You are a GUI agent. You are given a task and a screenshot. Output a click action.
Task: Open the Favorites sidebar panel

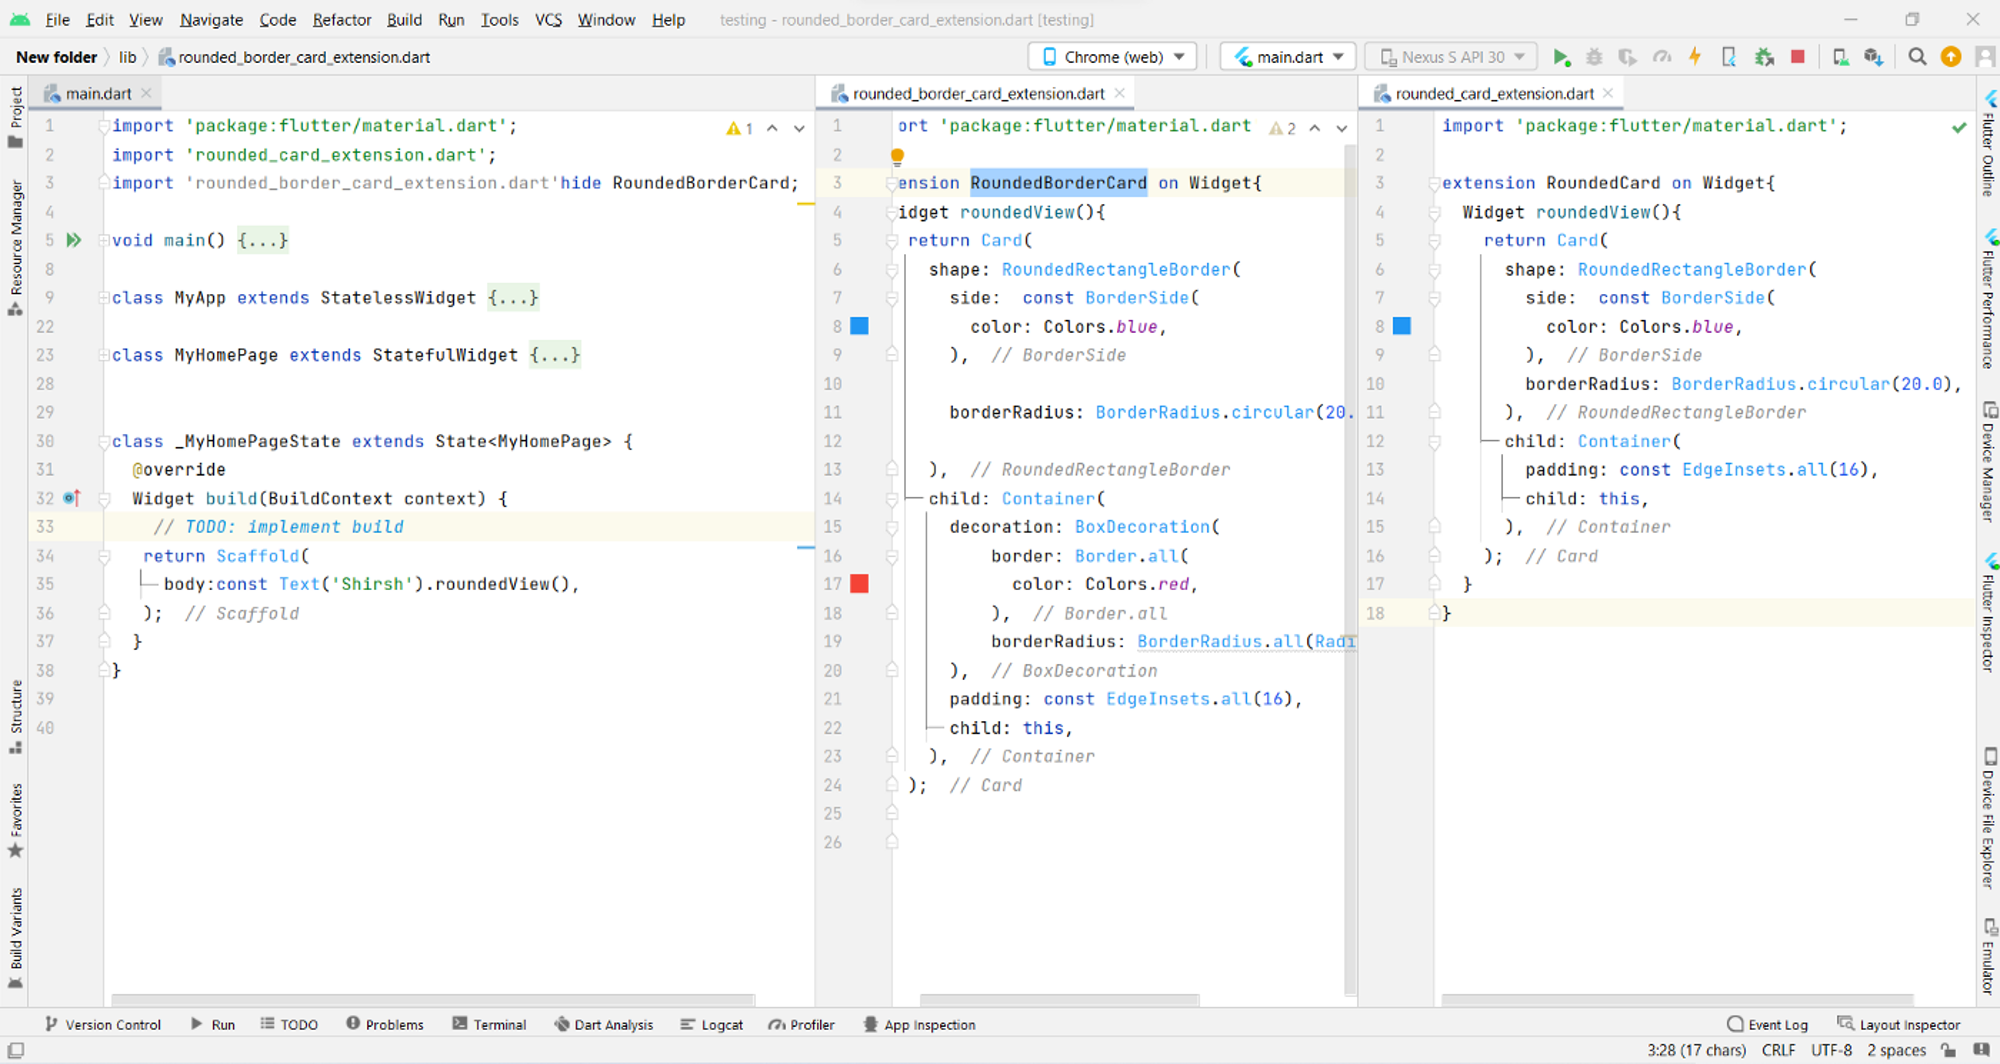click(x=15, y=820)
